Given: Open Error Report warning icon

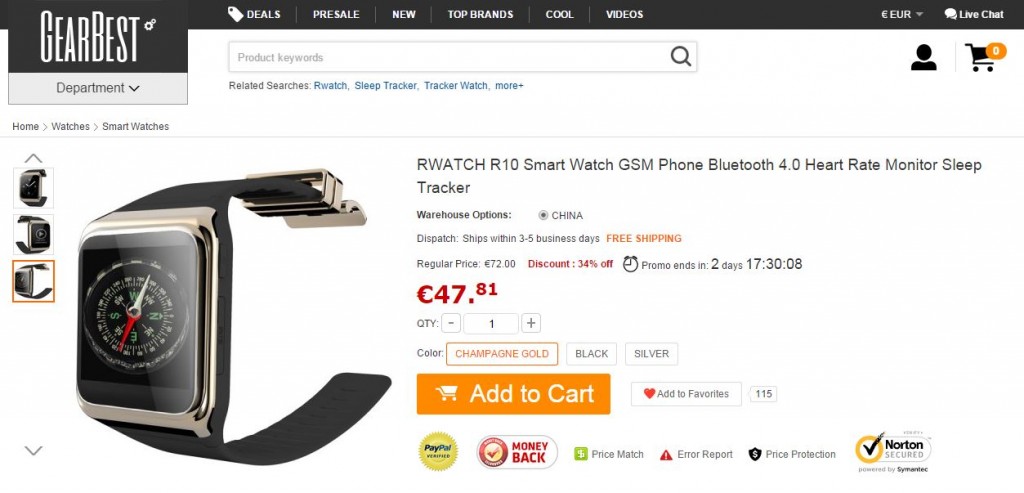Looking at the screenshot, I should 665,454.
